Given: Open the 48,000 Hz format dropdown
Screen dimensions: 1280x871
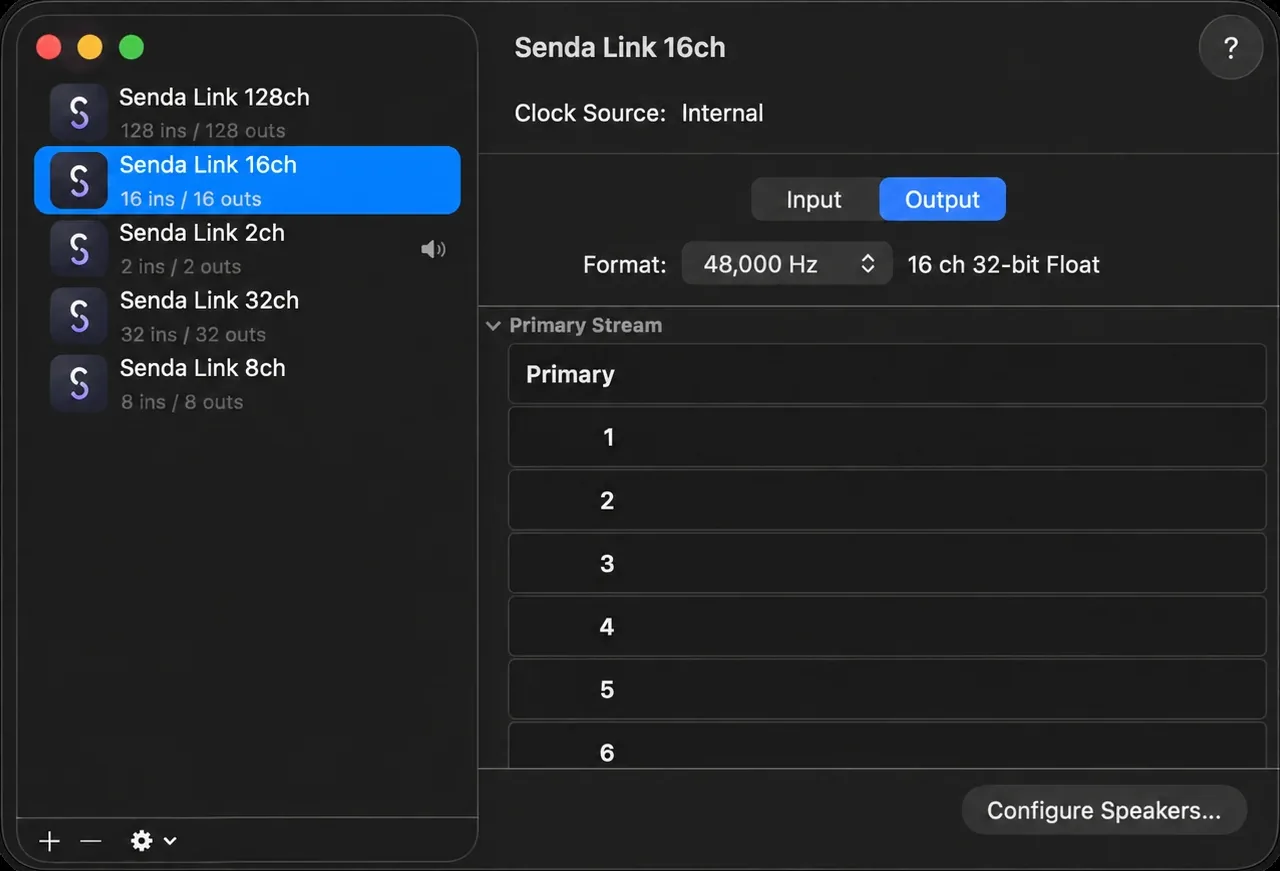Looking at the screenshot, I should (787, 264).
